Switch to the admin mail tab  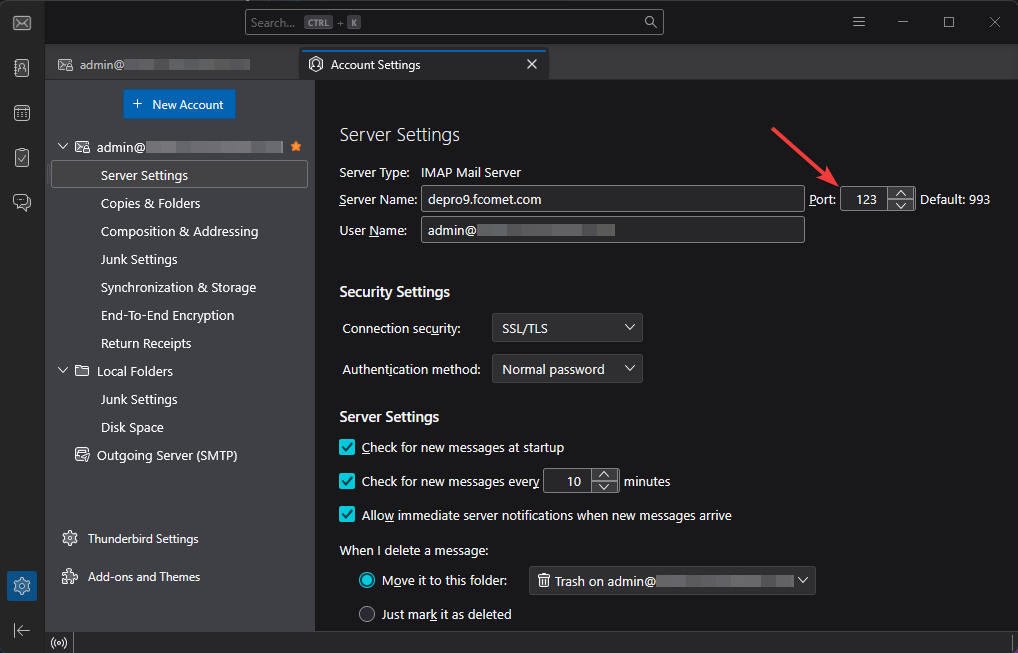173,64
